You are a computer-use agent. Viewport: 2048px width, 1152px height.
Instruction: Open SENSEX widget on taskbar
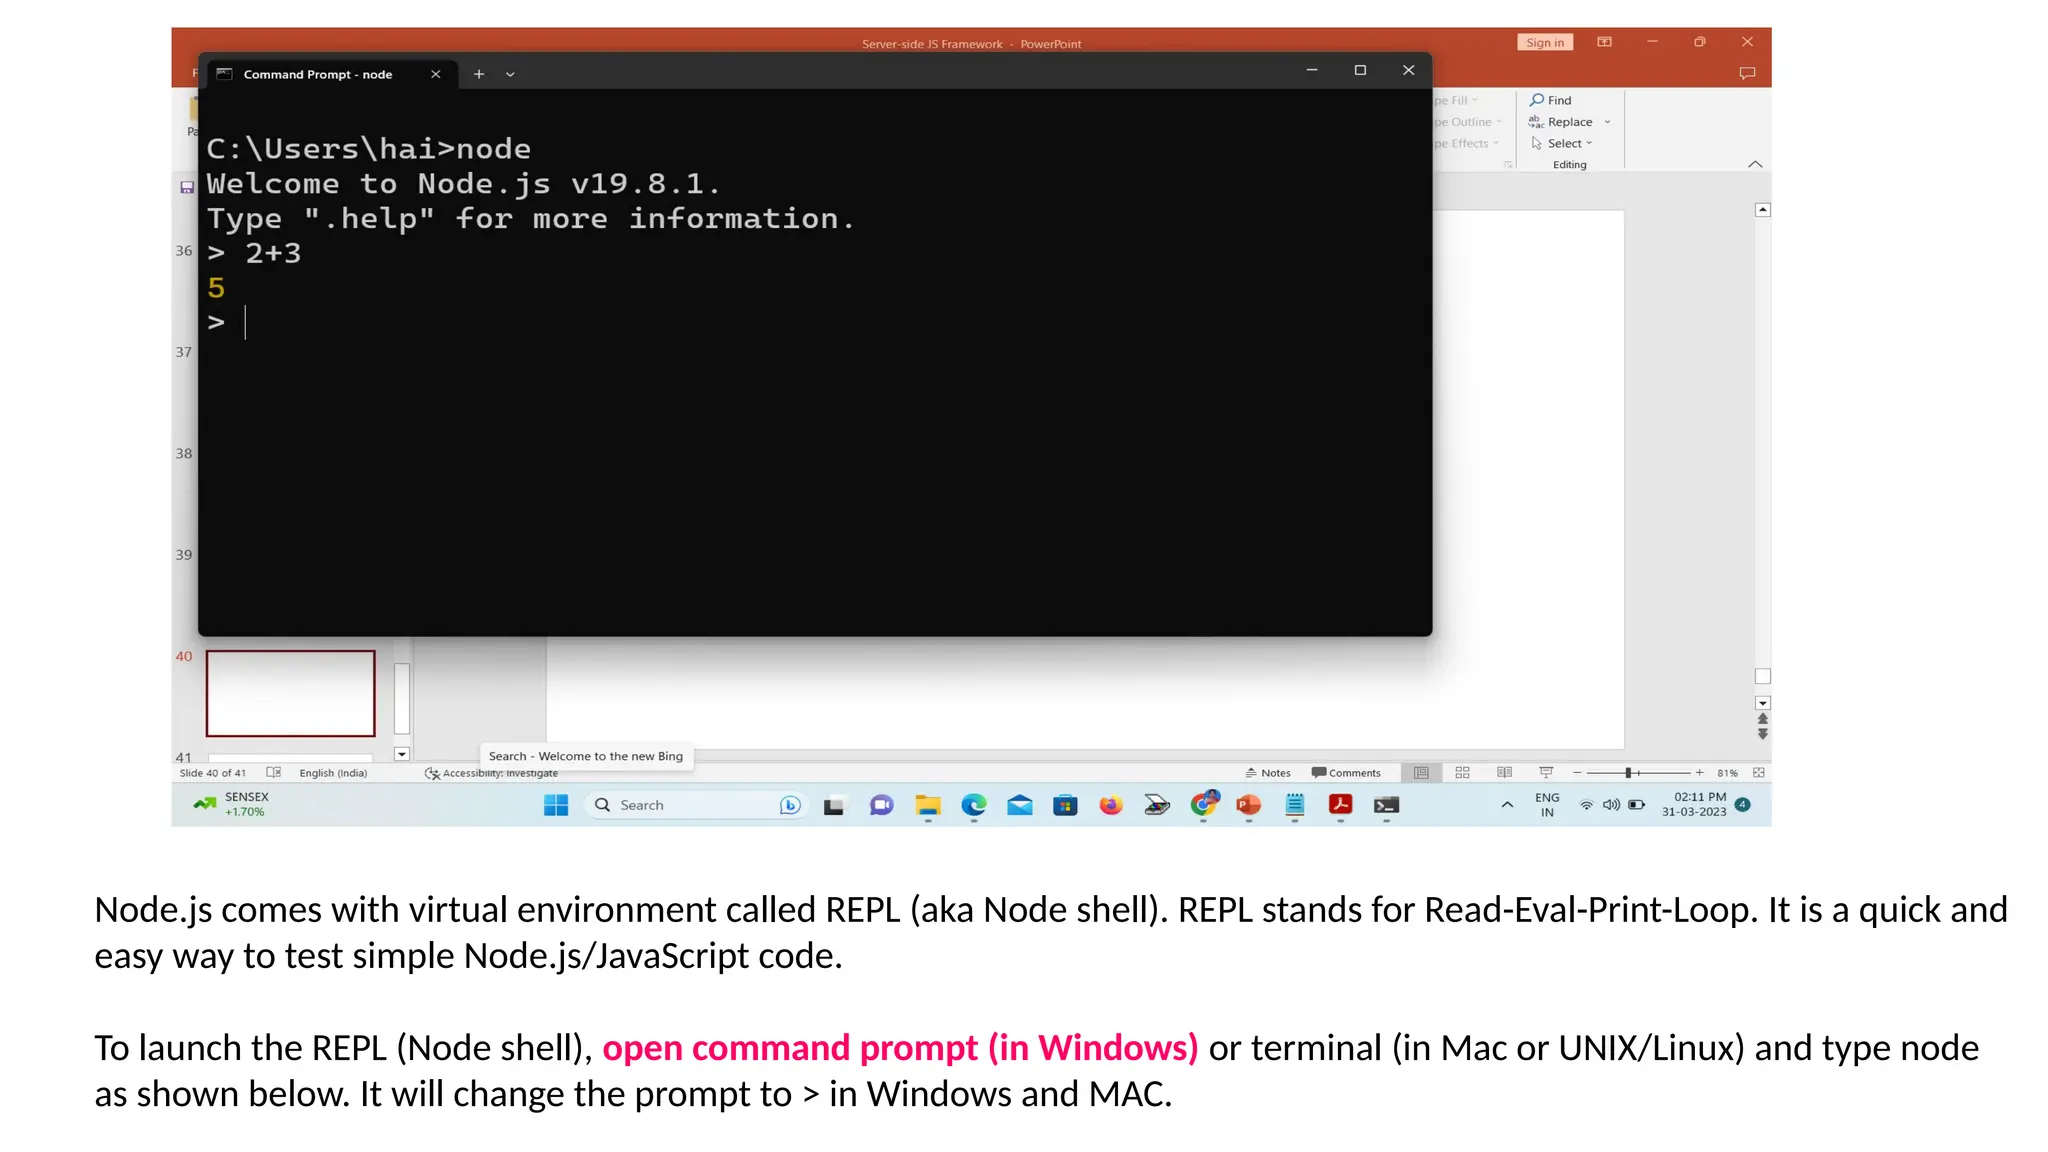[231, 805]
